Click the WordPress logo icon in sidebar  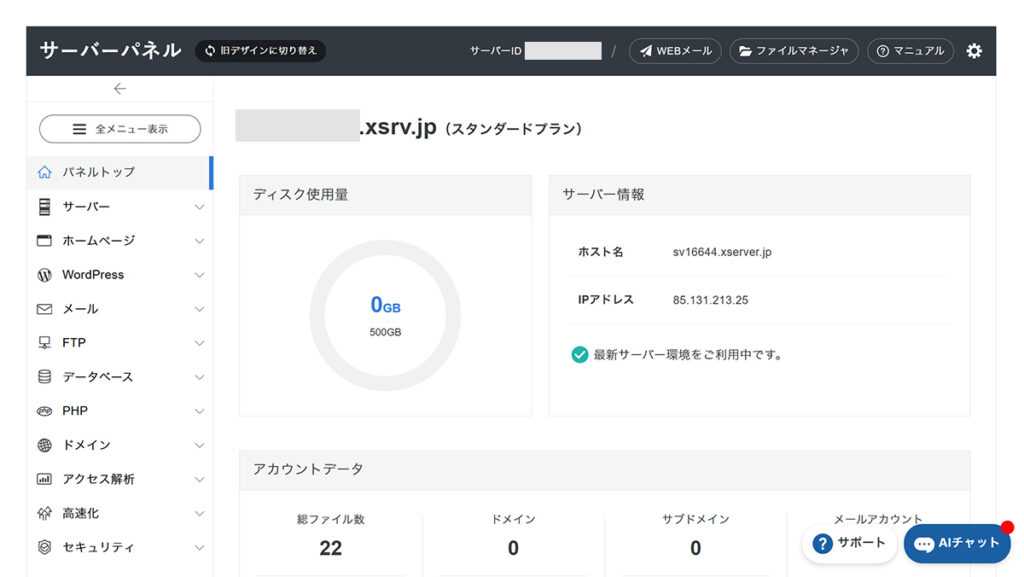coord(44,275)
